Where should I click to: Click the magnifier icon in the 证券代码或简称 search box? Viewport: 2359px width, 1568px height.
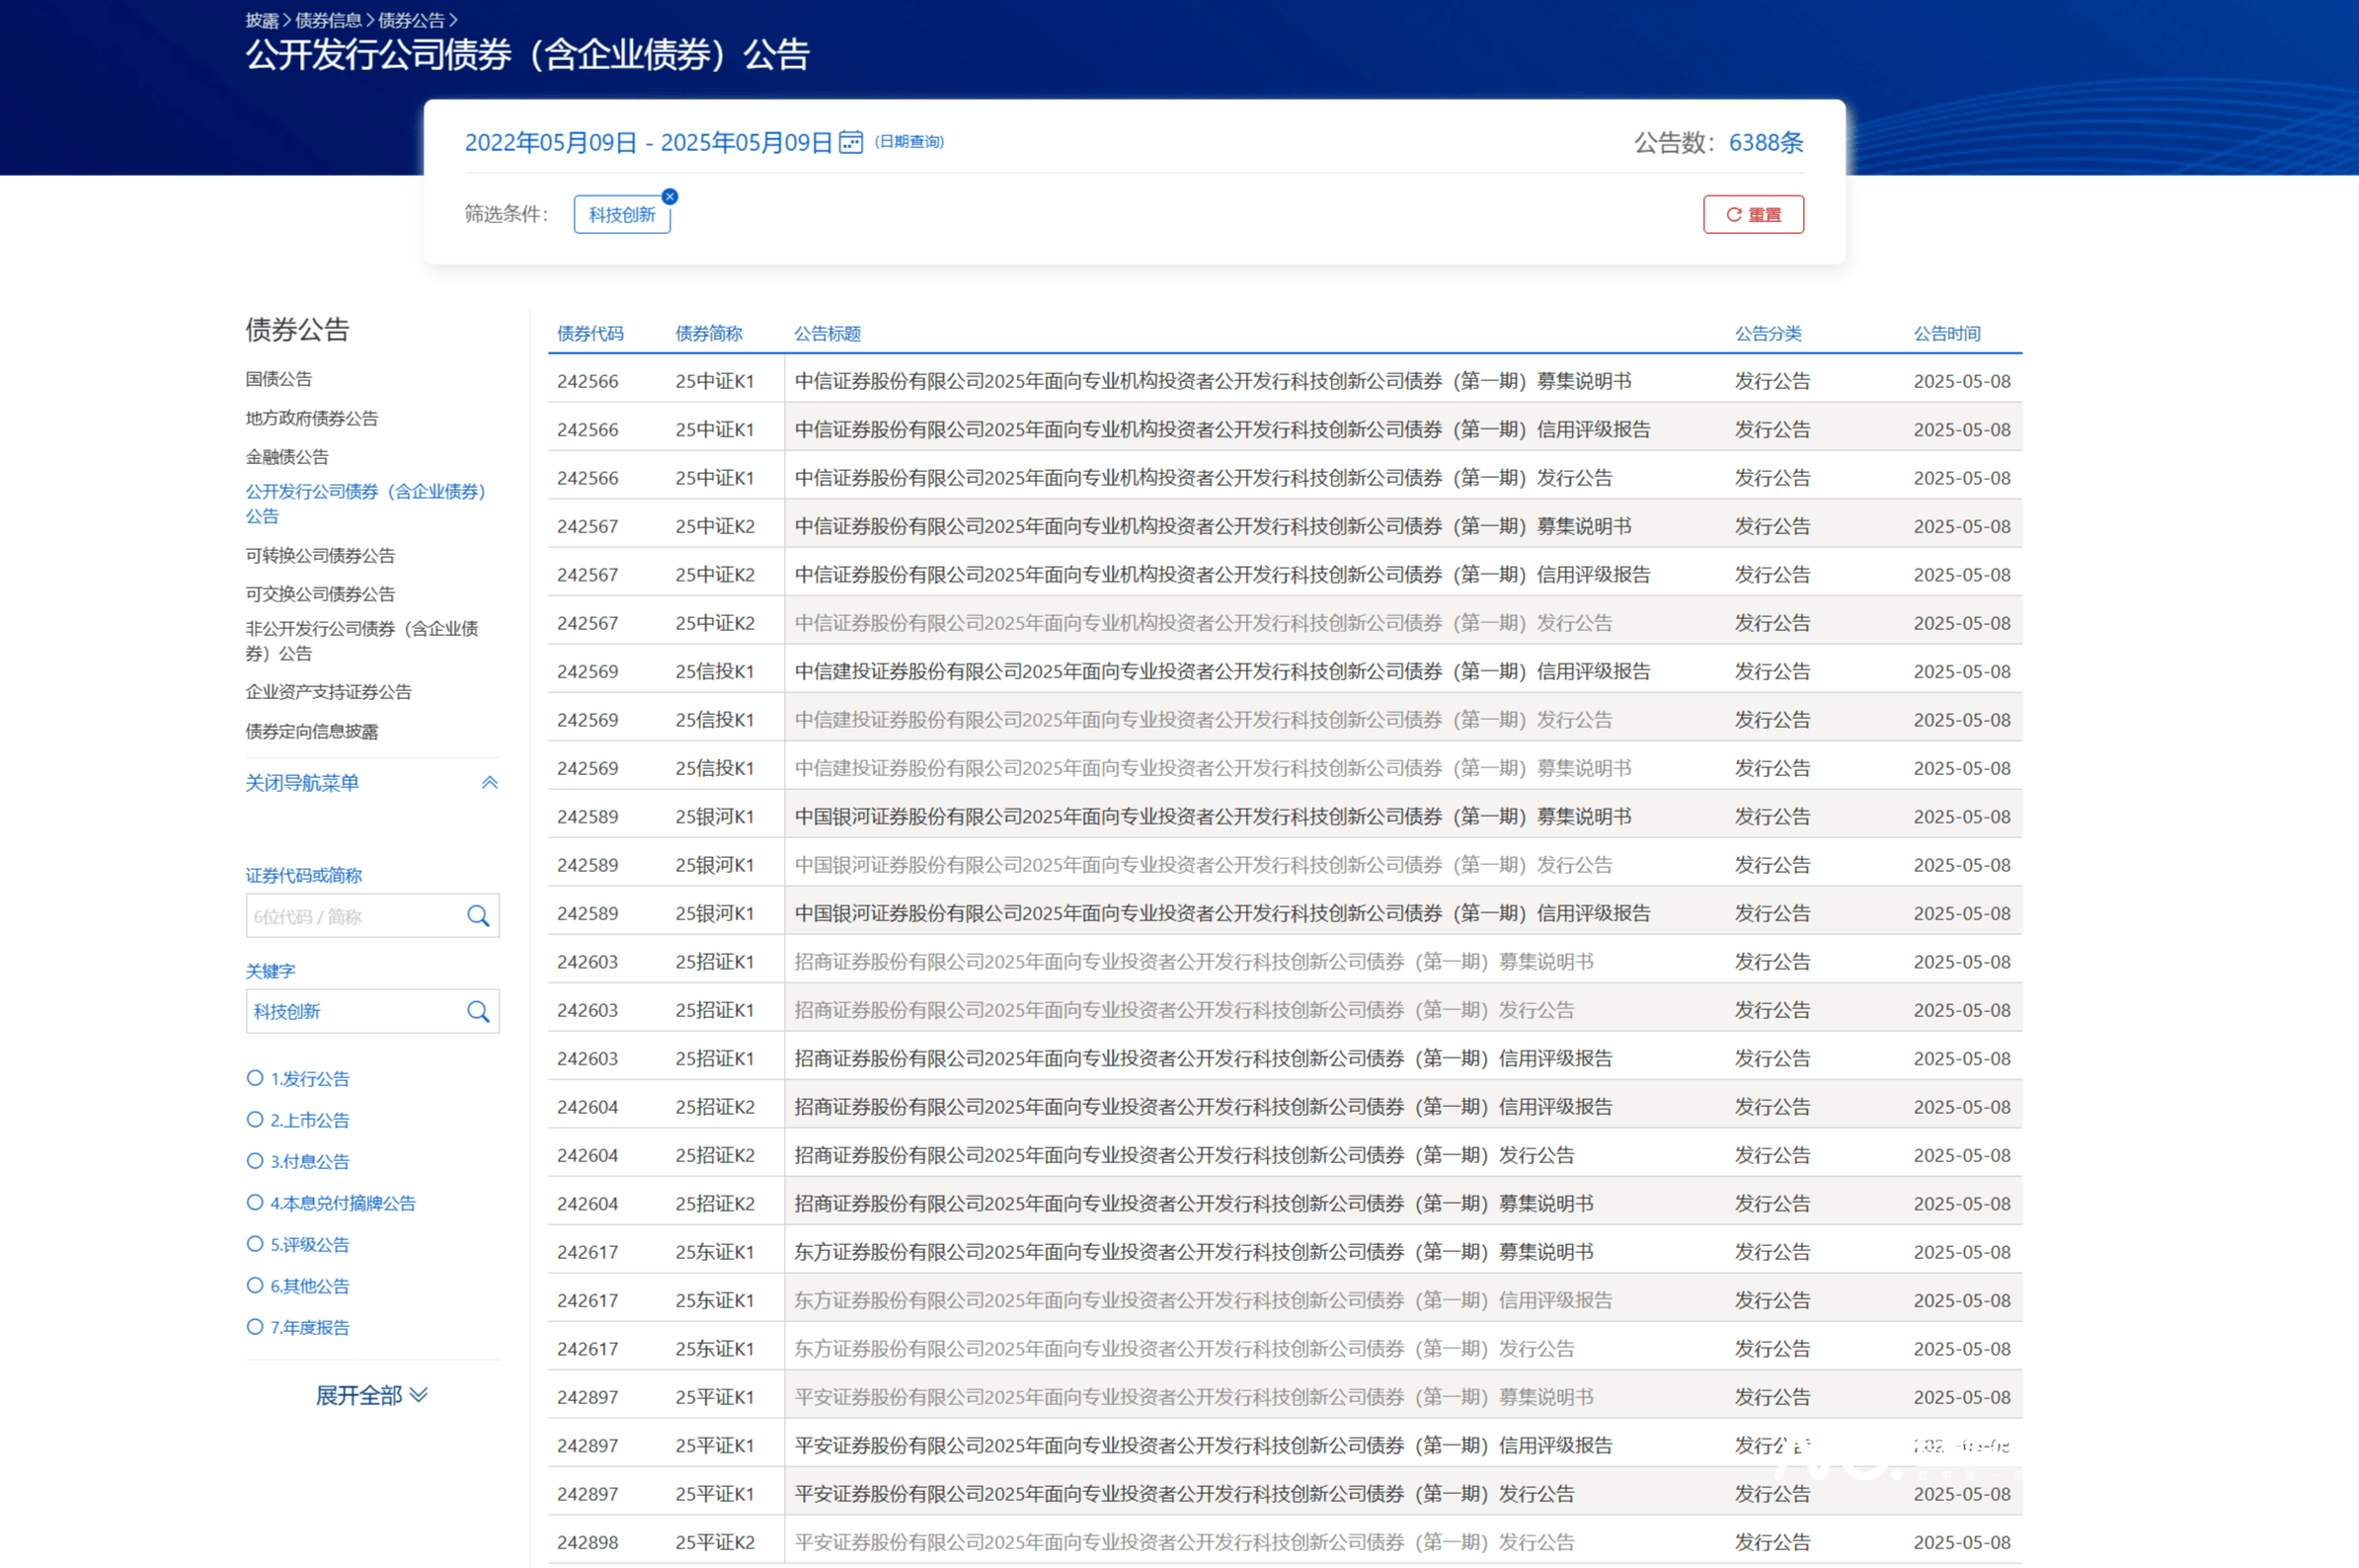[478, 915]
